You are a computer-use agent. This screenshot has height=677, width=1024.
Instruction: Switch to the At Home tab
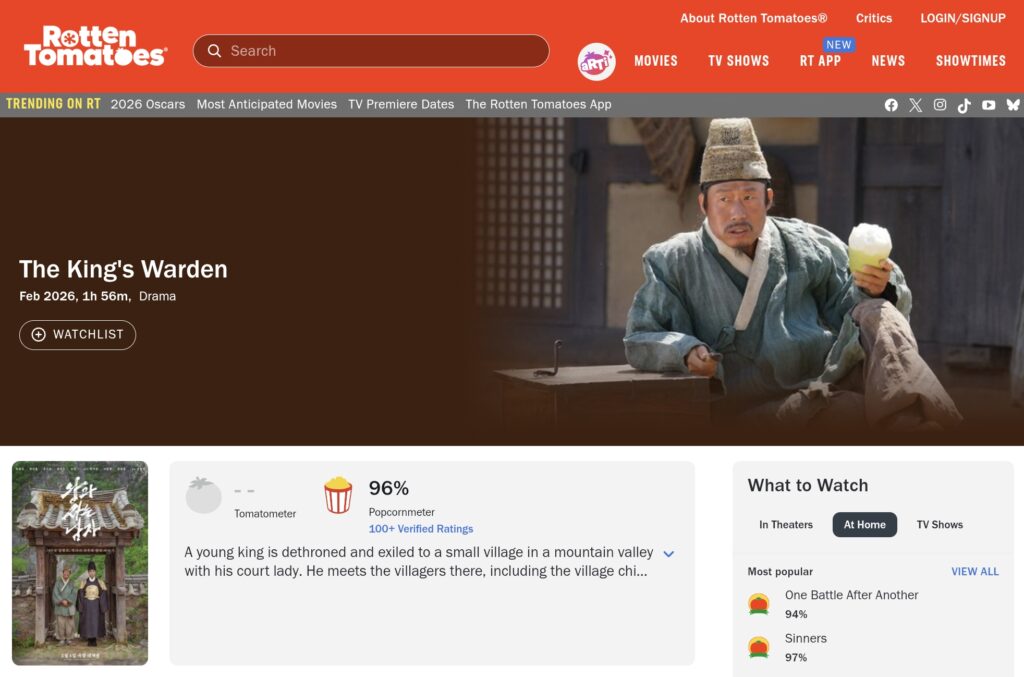click(x=864, y=523)
